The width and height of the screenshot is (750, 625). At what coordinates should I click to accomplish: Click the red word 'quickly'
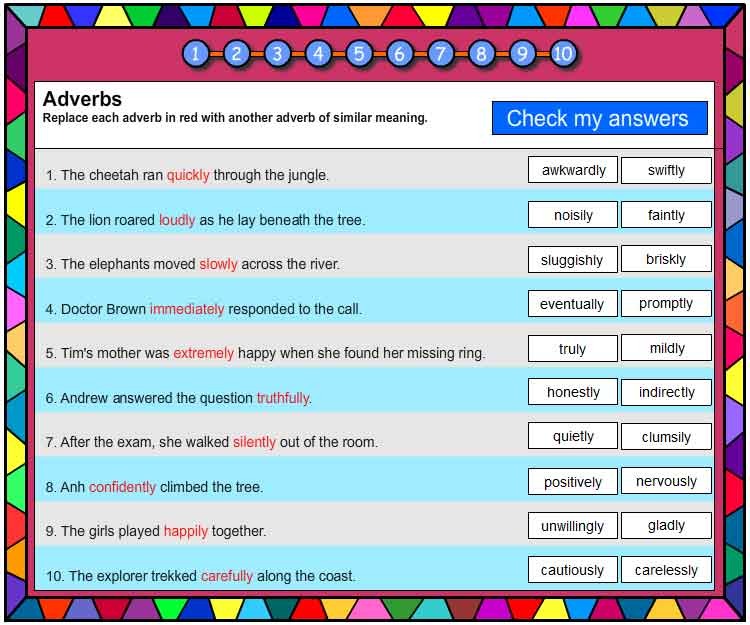click(x=188, y=175)
